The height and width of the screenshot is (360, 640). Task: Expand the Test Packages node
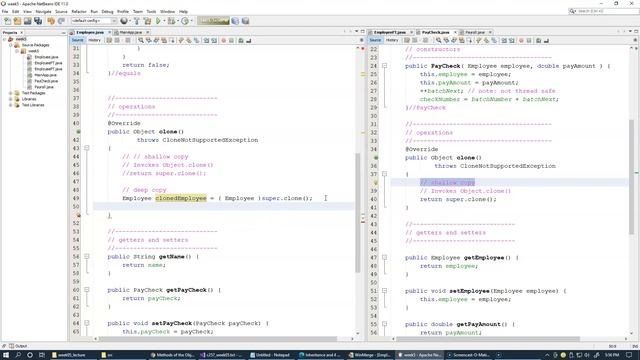click(11, 93)
